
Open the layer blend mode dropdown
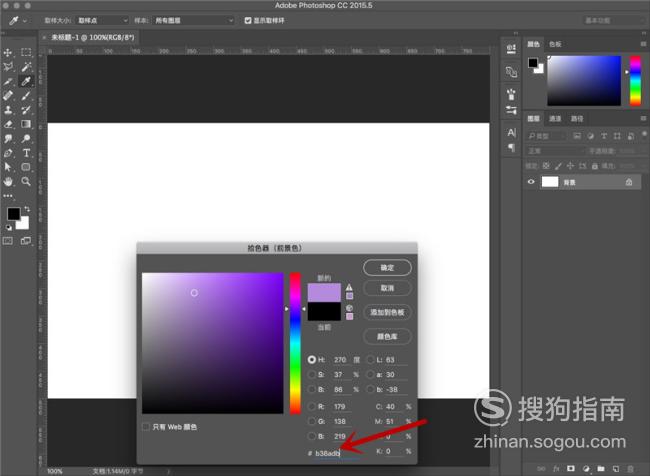pyautogui.click(x=555, y=151)
